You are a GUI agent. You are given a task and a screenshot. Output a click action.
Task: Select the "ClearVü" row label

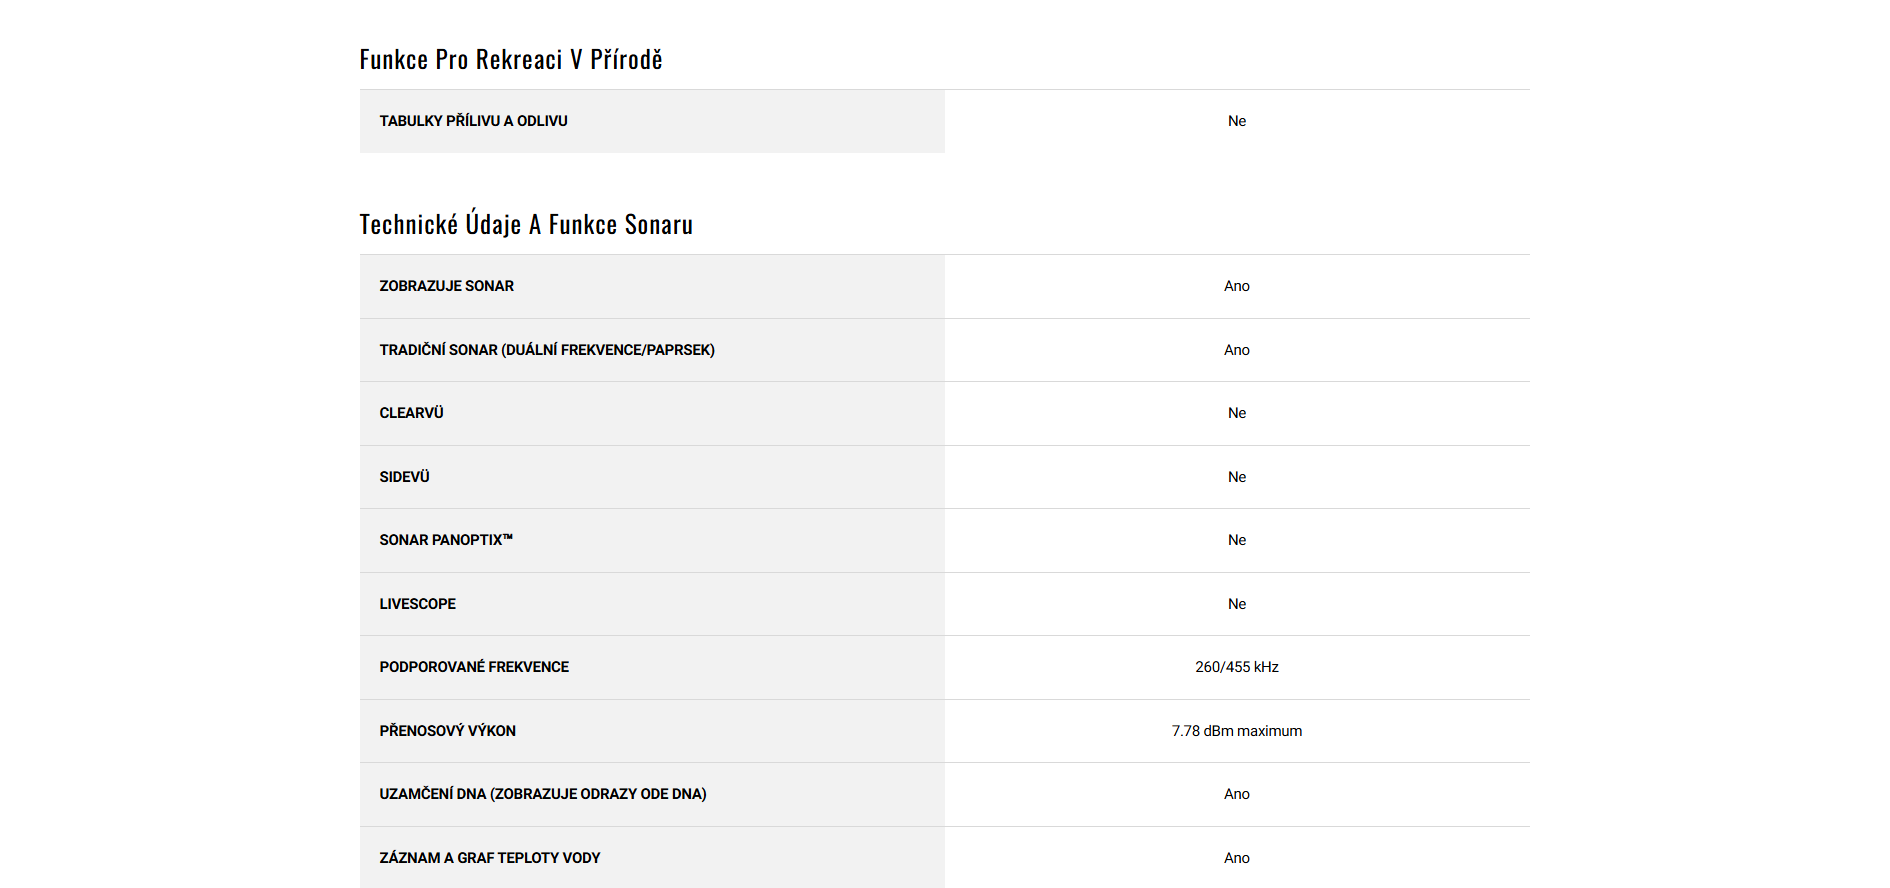411,413
